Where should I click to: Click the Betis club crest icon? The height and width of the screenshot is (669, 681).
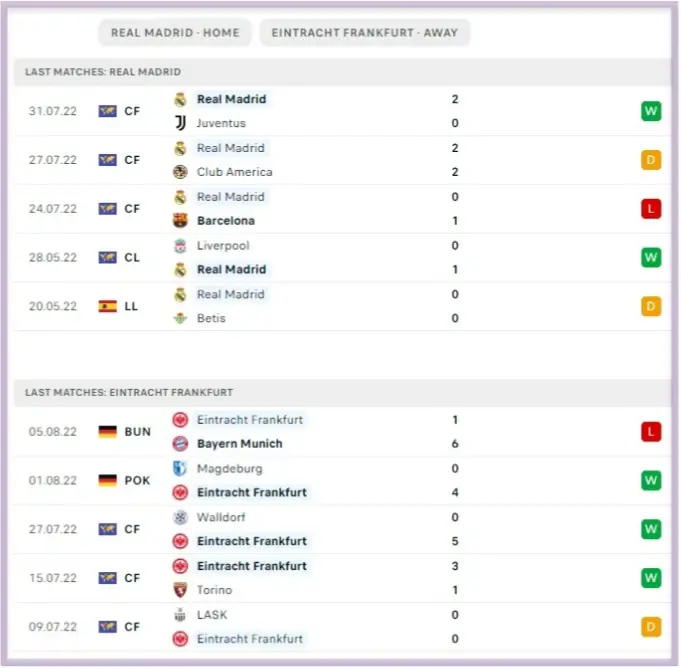tap(180, 319)
